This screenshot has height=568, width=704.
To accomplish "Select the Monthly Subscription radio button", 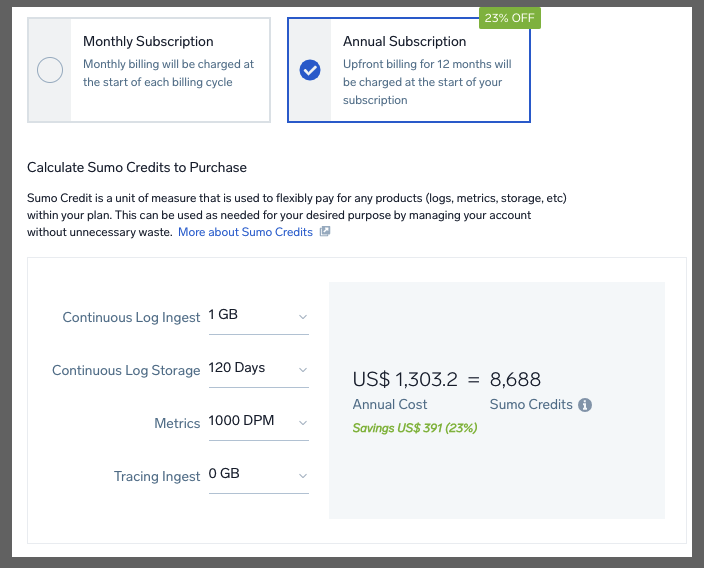I will pyautogui.click(x=50, y=70).
